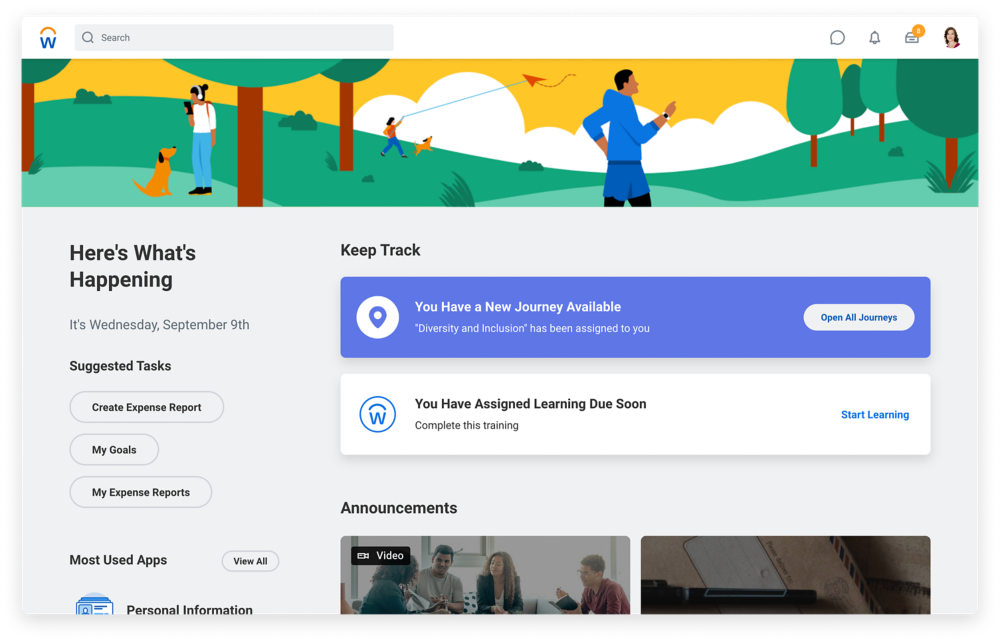Click into the Search field
The height and width of the screenshot is (642, 1000).
point(240,38)
